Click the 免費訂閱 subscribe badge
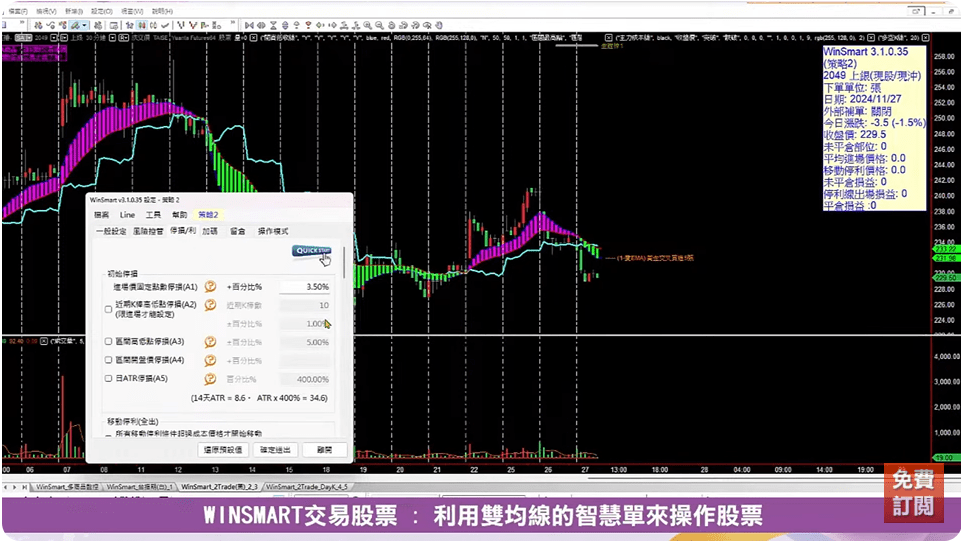 click(x=913, y=493)
